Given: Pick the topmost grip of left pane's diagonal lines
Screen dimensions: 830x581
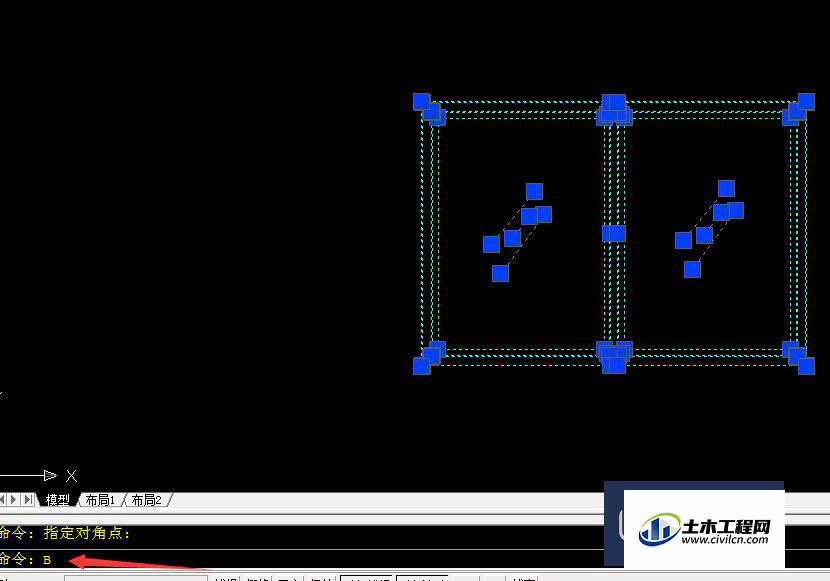Looking at the screenshot, I should 535,192.
